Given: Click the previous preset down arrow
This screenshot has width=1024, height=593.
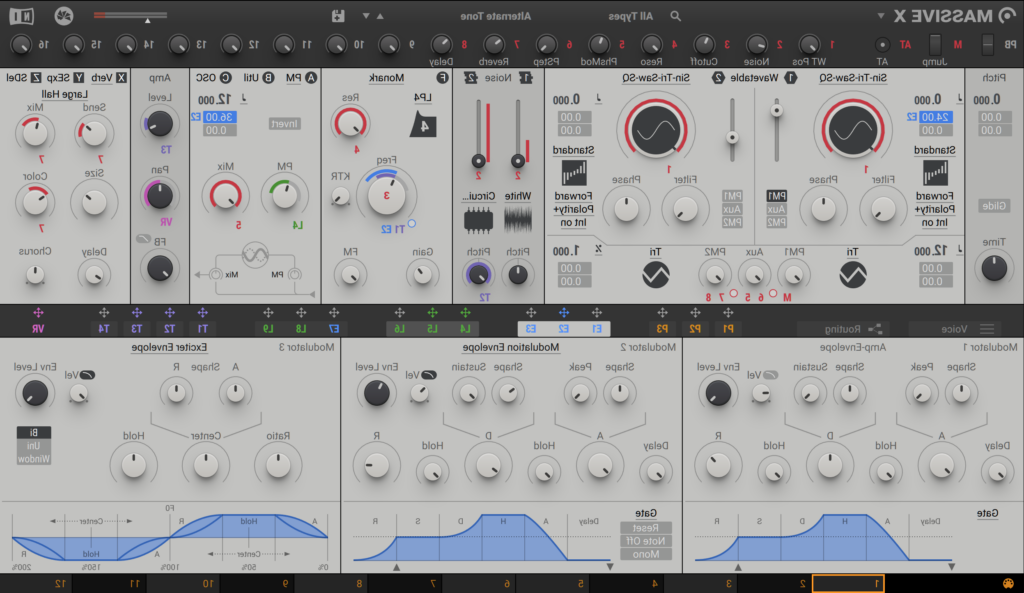Looking at the screenshot, I should pos(366,16).
